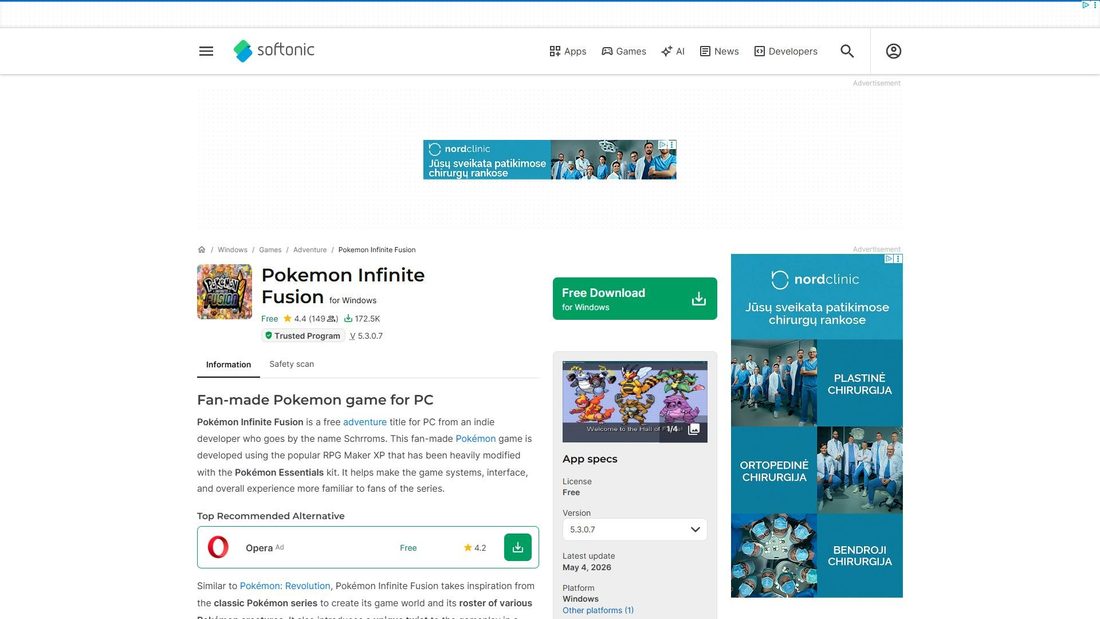Screen dimensions: 1100x619
Task: Open the hamburger menu
Action: coord(206,51)
